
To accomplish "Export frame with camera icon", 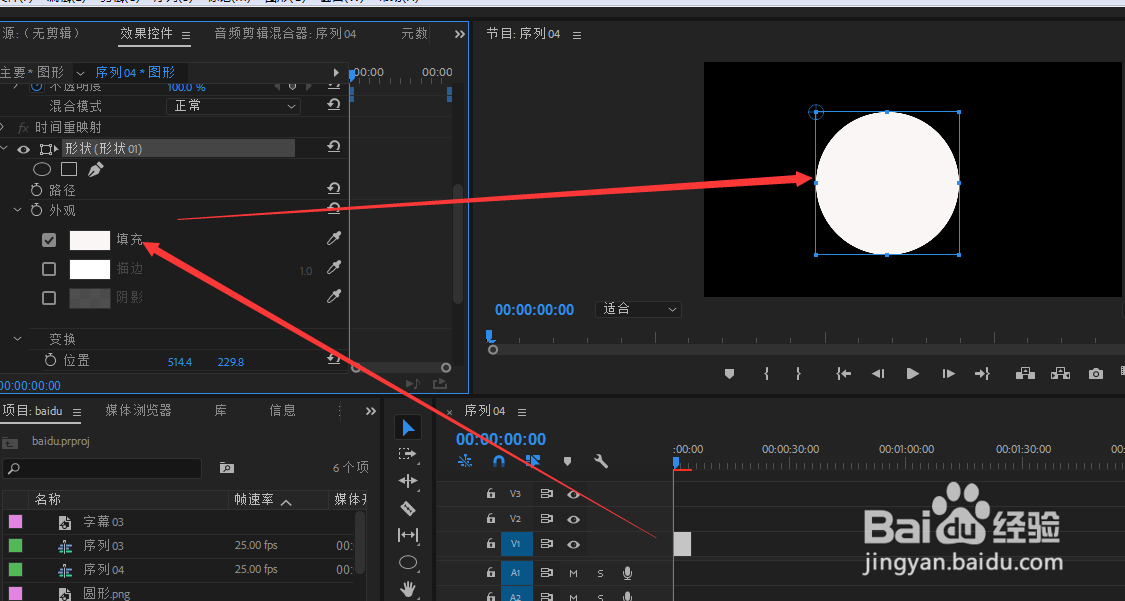I will [x=1095, y=374].
